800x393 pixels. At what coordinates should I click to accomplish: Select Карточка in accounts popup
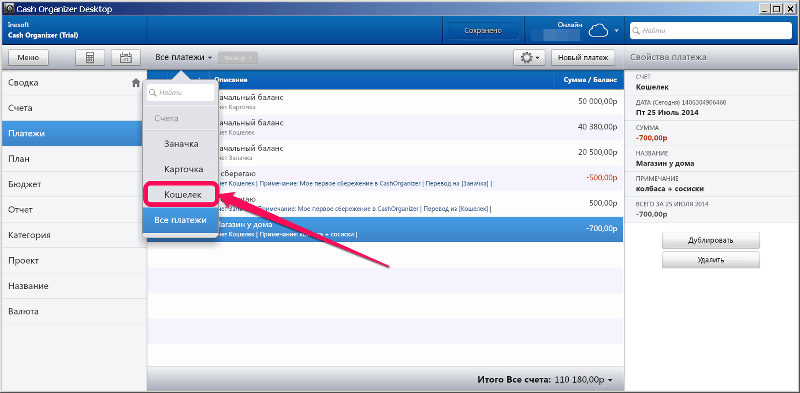point(181,169)
